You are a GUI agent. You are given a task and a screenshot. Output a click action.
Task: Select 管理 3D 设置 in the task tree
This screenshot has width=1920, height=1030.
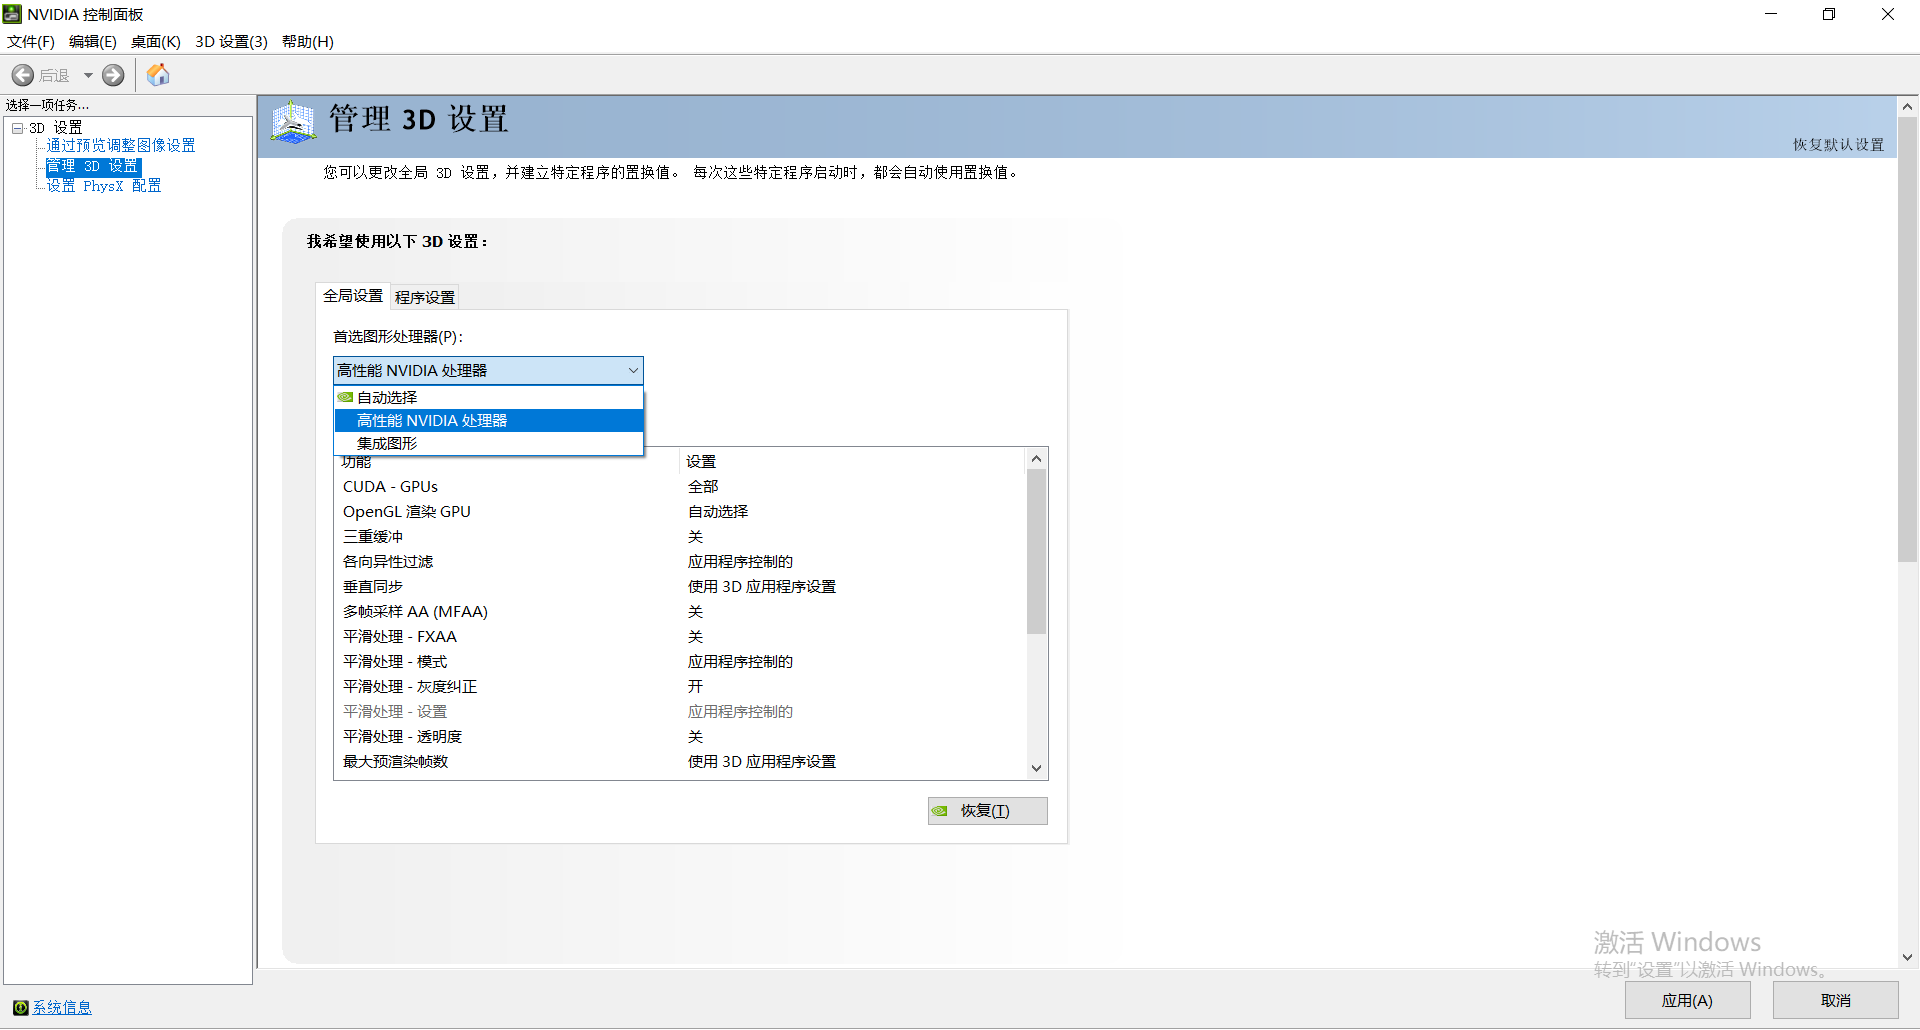click(93, 166)
